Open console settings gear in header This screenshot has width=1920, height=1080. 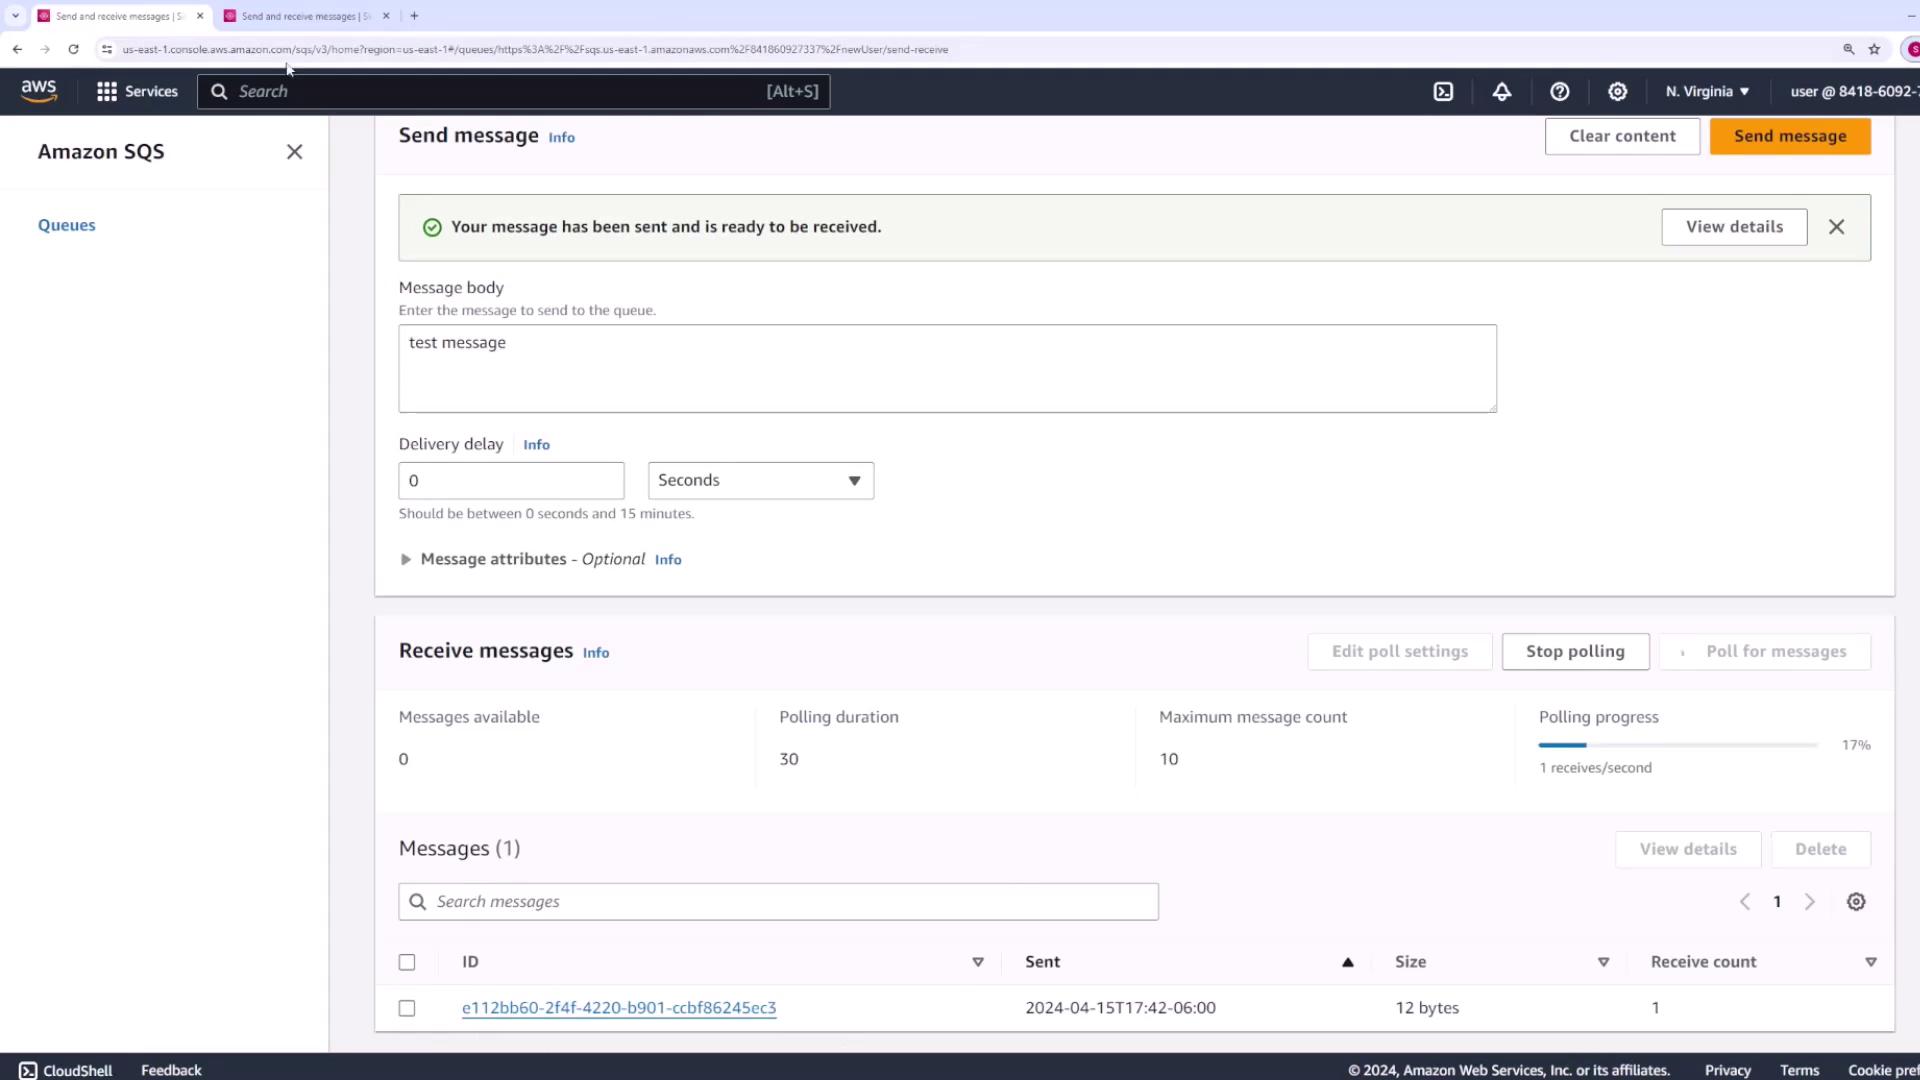click(x=1617, y=91)
